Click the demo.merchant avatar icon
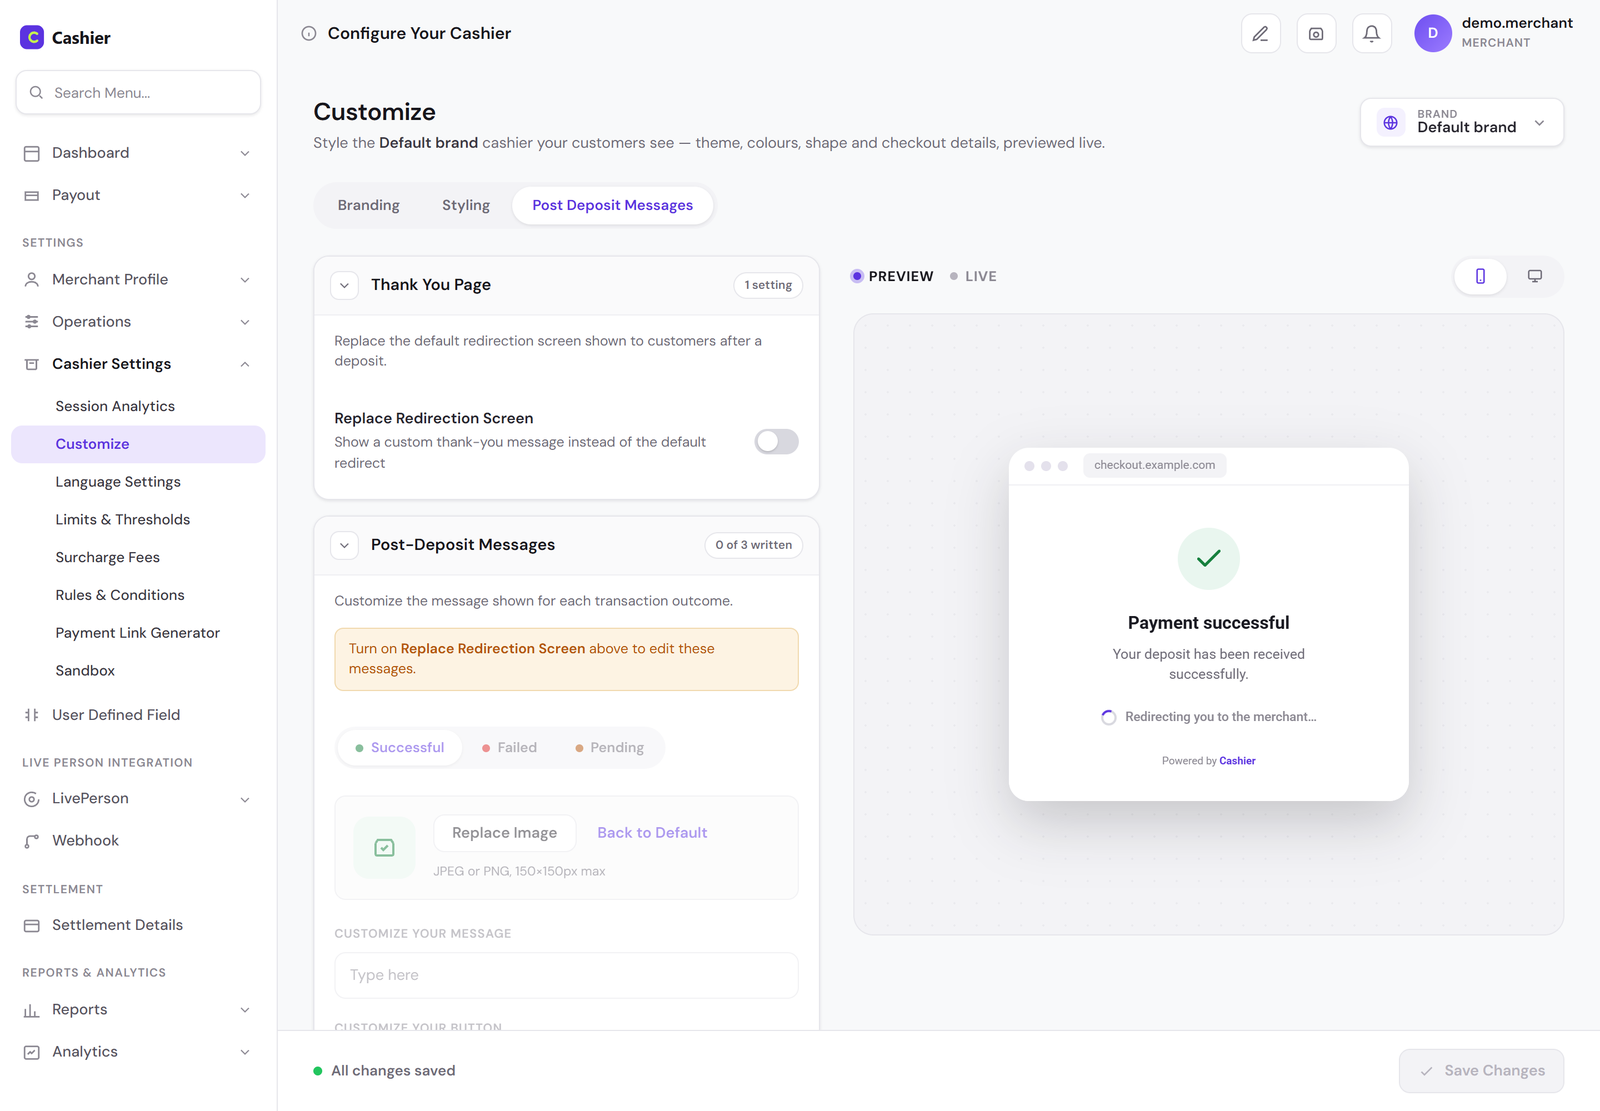This screenshot has height=1111, width=1600. tap(1432, 33)
